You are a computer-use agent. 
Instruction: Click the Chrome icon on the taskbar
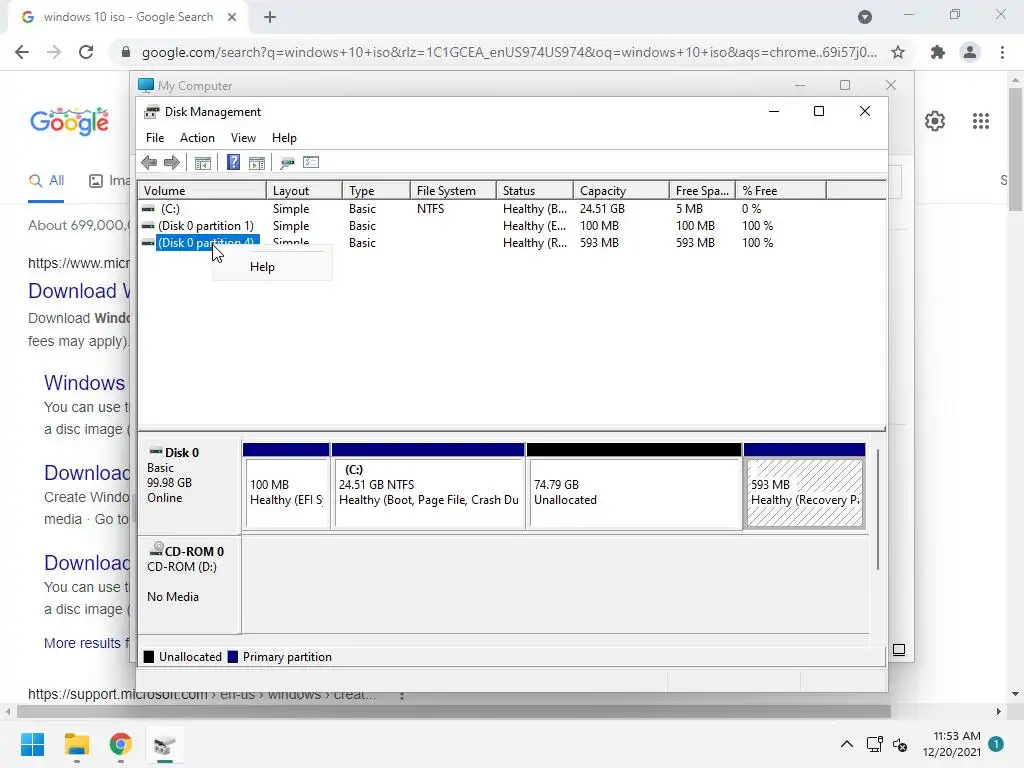click(120, 744)
